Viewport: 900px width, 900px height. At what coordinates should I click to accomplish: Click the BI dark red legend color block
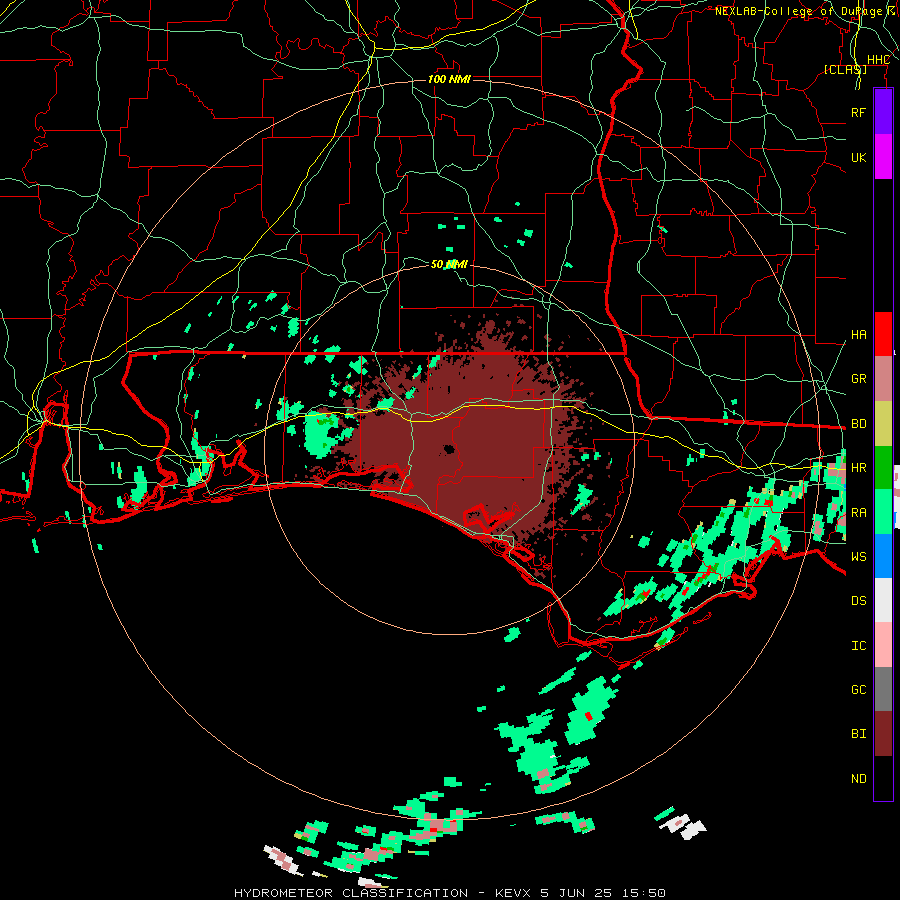(x=883, y=734)
